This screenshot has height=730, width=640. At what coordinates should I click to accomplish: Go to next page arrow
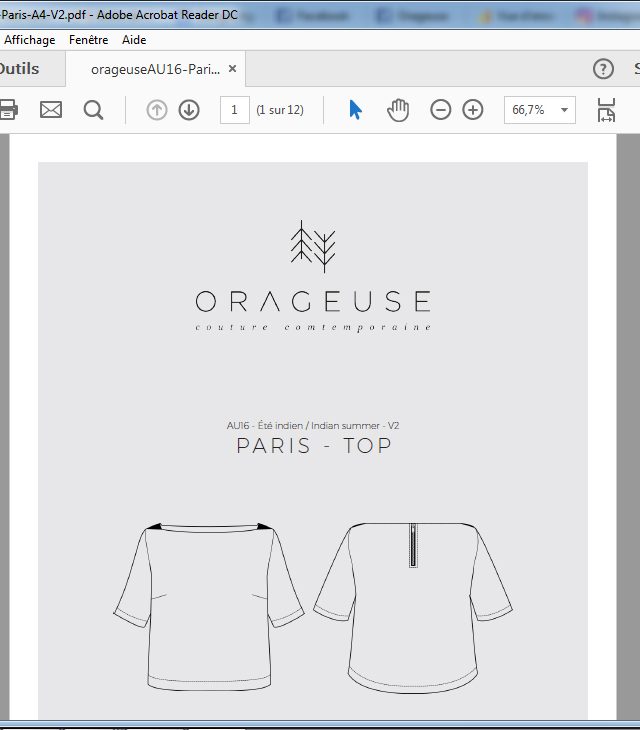tap(189, 110)
